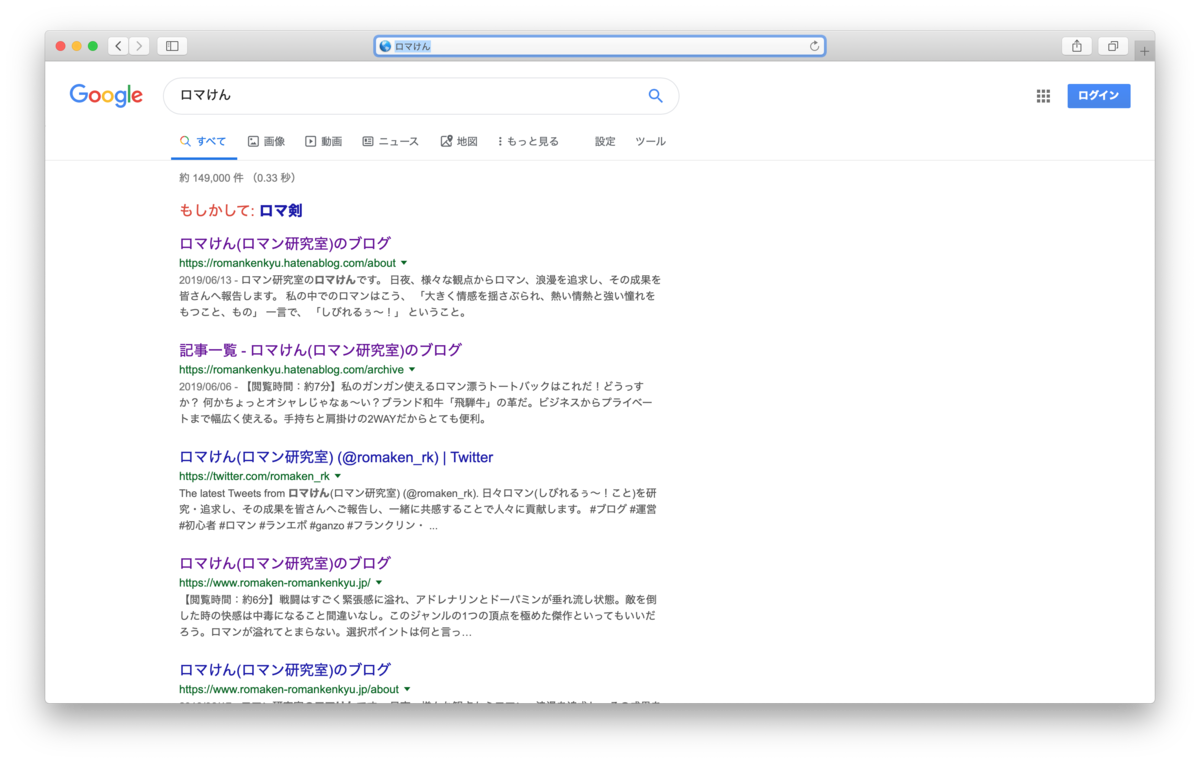Go back with Safari's back arrow
Screen dimensions: 1200x763
click(118, 46)
